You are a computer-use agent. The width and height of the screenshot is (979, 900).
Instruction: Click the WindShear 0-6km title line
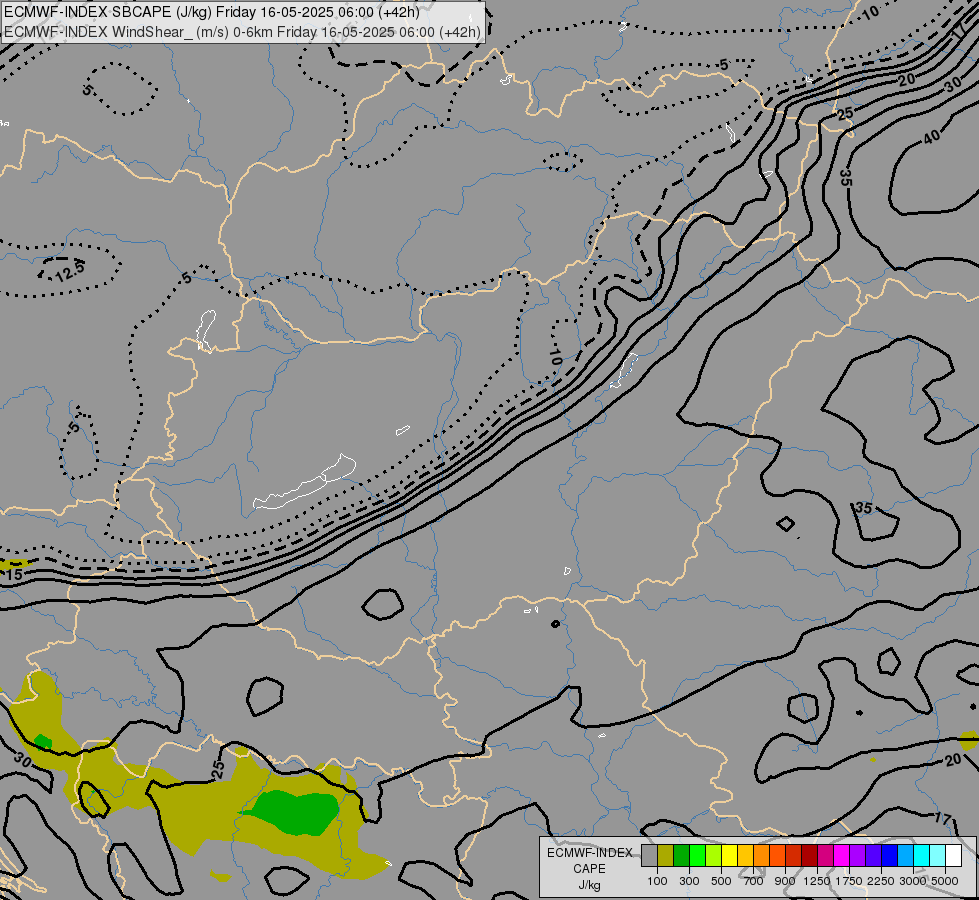coord(242,32)
